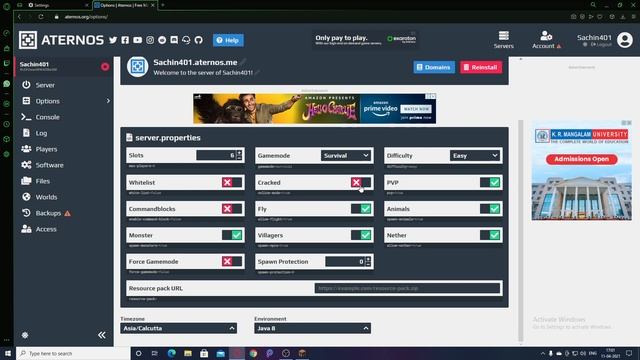This screenshot has width=640, height=360.
Task: Open Aternos Instagram icon
Action: (x=150, y=40)
